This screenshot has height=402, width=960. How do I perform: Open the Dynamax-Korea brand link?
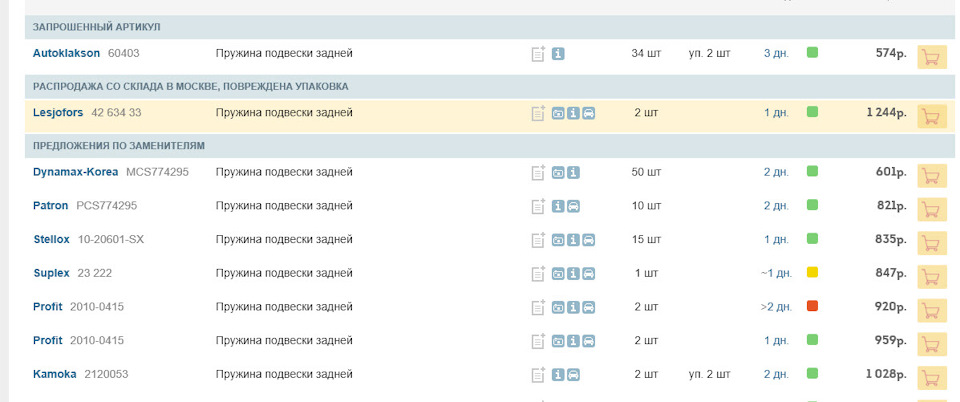click(x=75, y=173)
